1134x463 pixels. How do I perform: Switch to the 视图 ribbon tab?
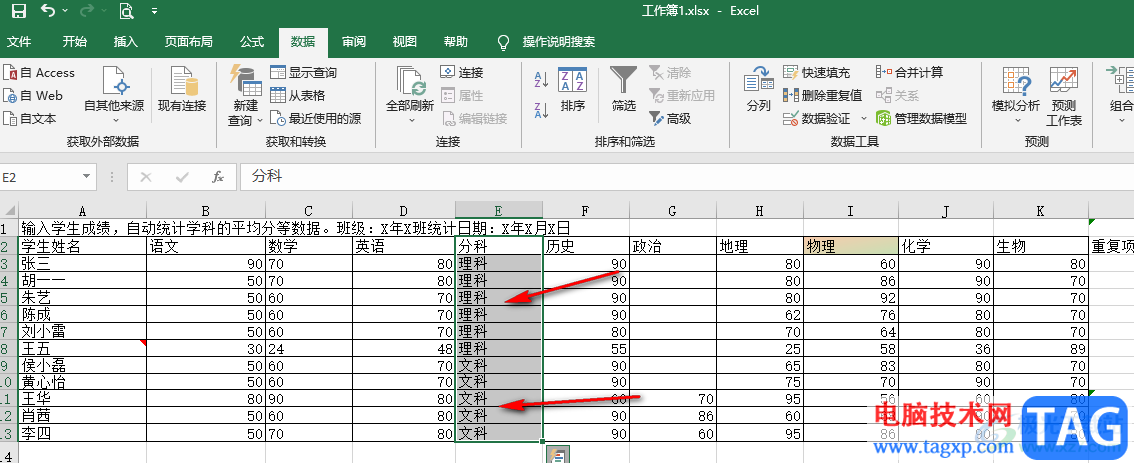tap(404, 42)
